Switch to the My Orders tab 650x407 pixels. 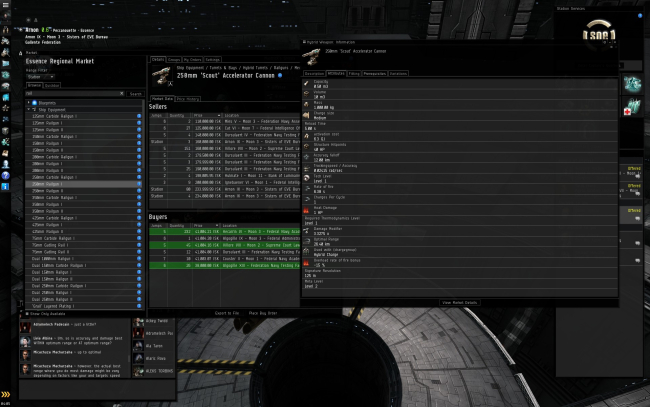(192, 60)
